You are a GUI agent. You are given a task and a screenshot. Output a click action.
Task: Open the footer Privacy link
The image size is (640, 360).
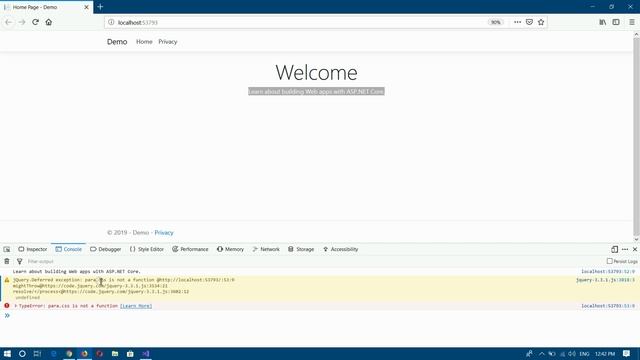[x=164, y=232]
